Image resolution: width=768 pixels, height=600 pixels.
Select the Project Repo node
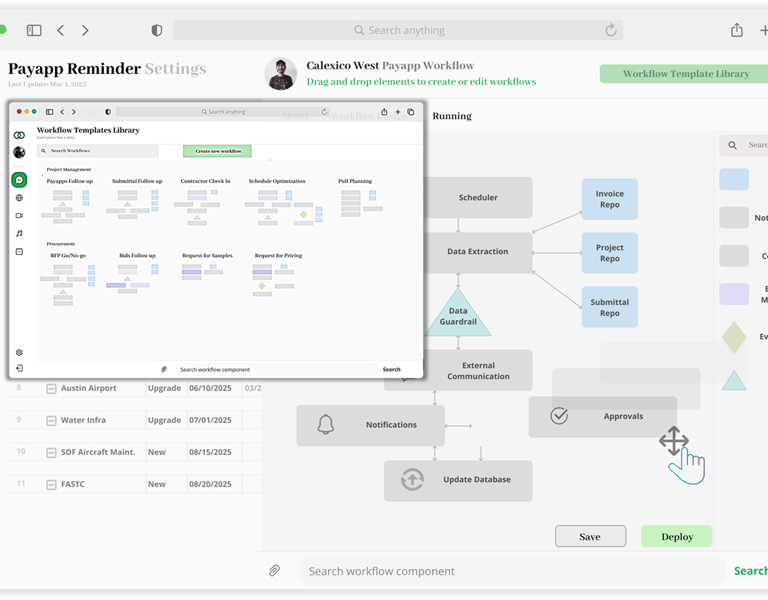point(610,253)
